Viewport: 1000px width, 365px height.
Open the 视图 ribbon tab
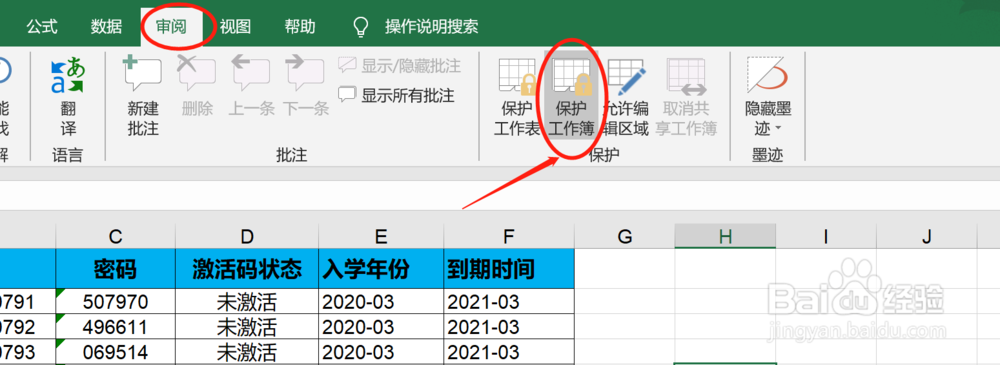click(235, 27)
